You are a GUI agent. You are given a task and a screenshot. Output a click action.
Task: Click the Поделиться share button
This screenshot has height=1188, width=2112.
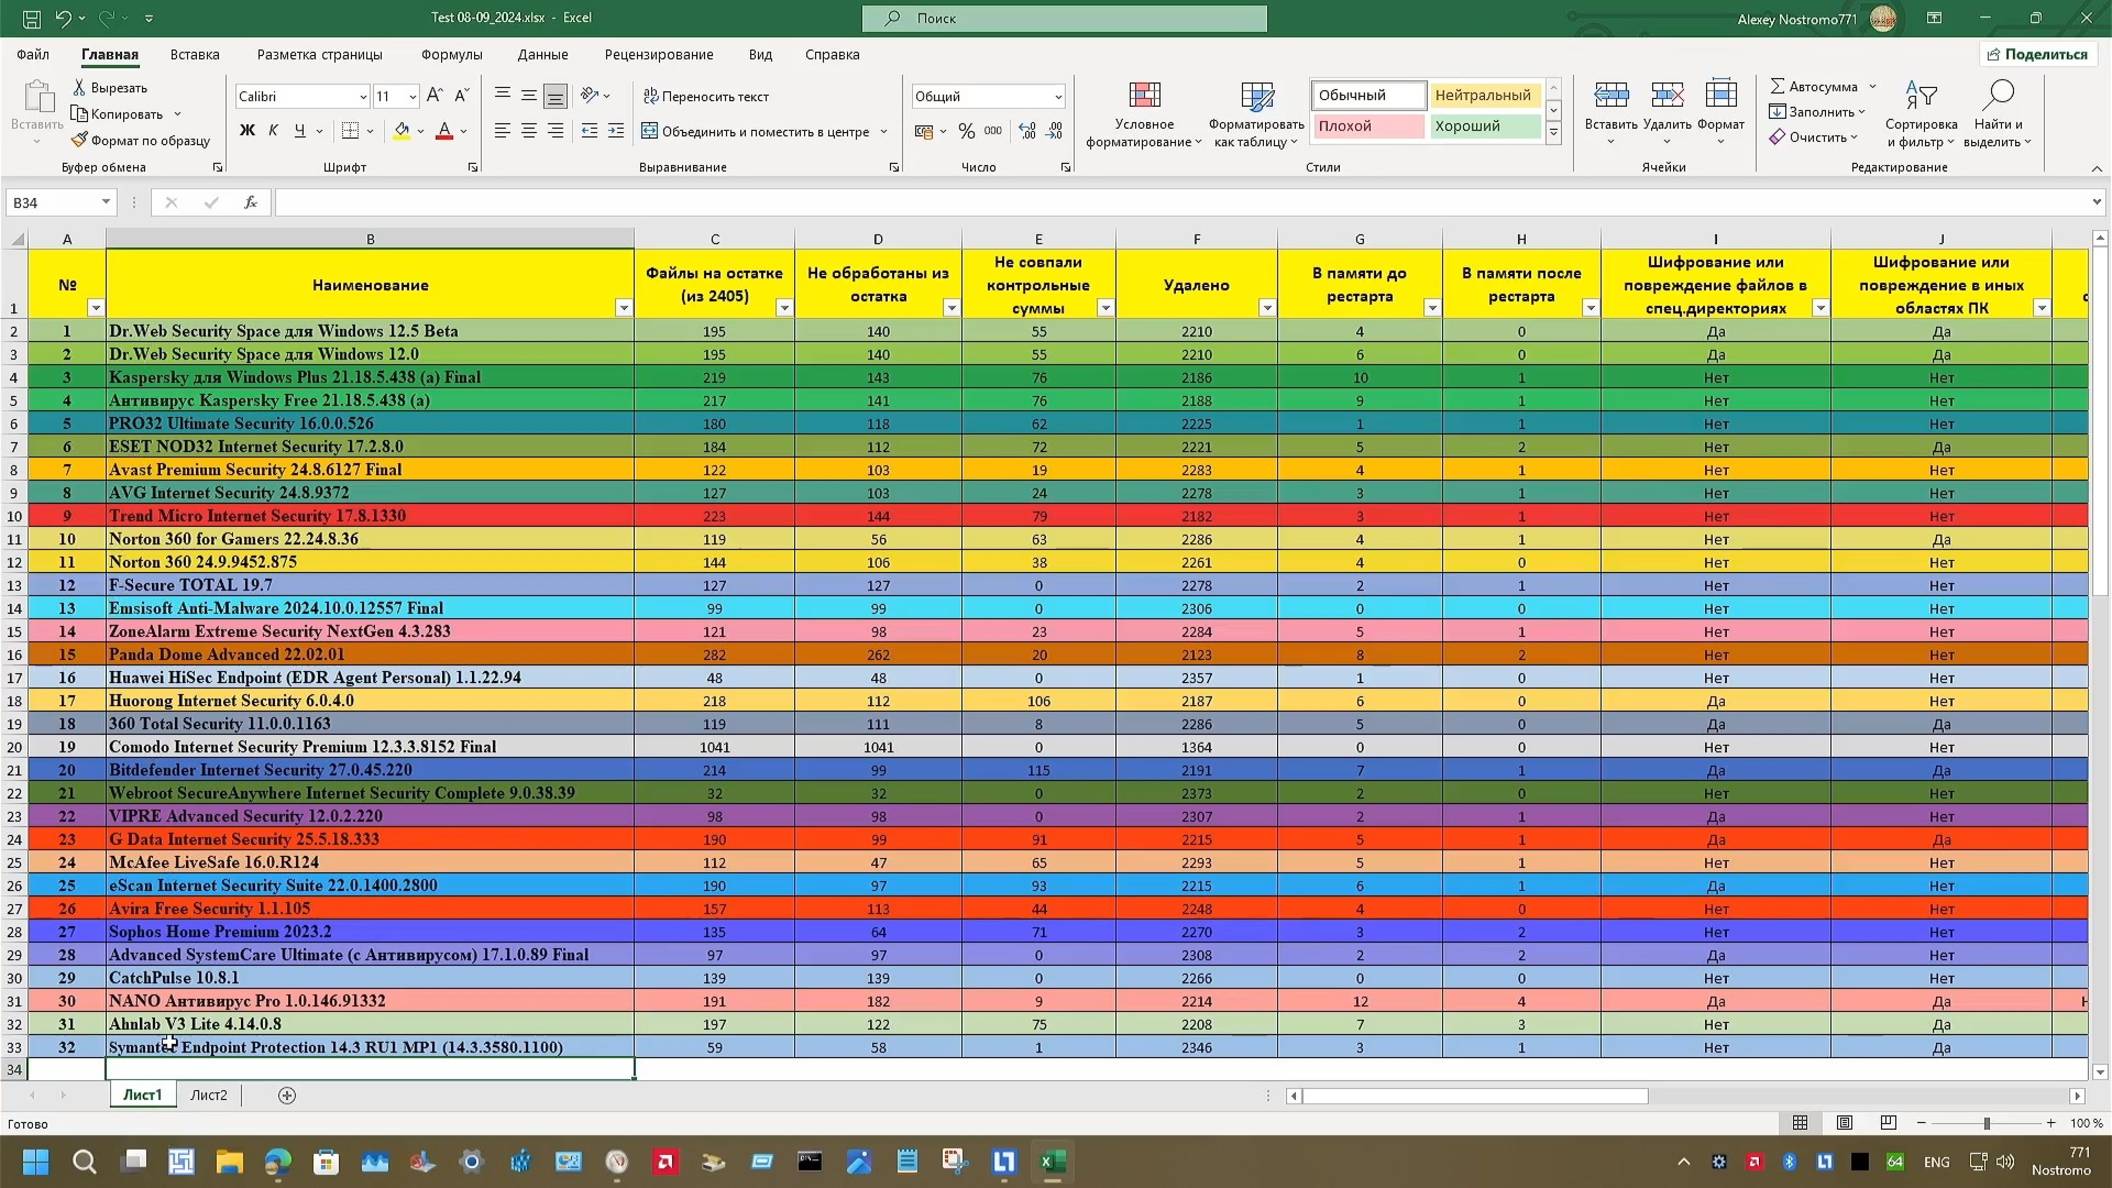coord(2037,54)
